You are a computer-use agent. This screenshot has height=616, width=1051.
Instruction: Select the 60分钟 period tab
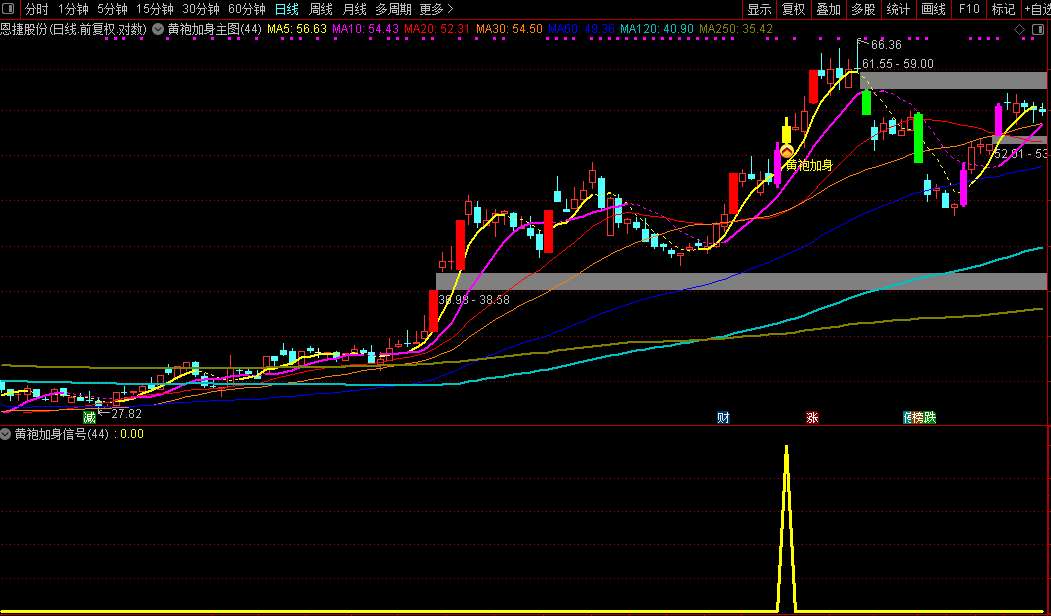tap(247, 9)
